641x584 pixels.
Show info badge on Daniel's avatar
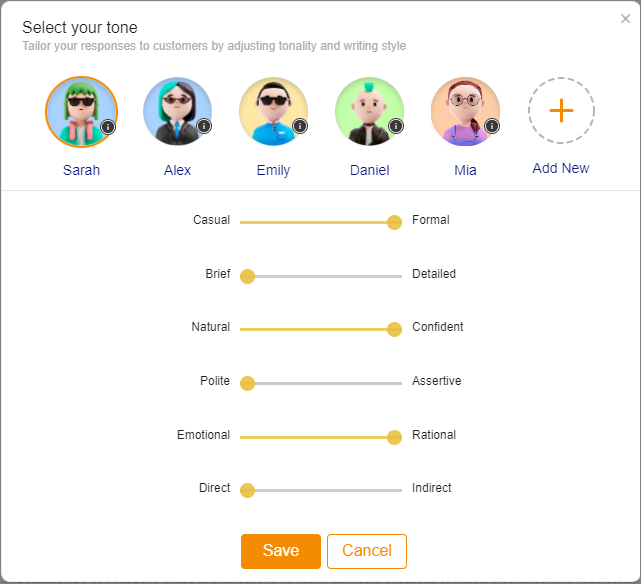pyautogui.click(x=396, y=126)
